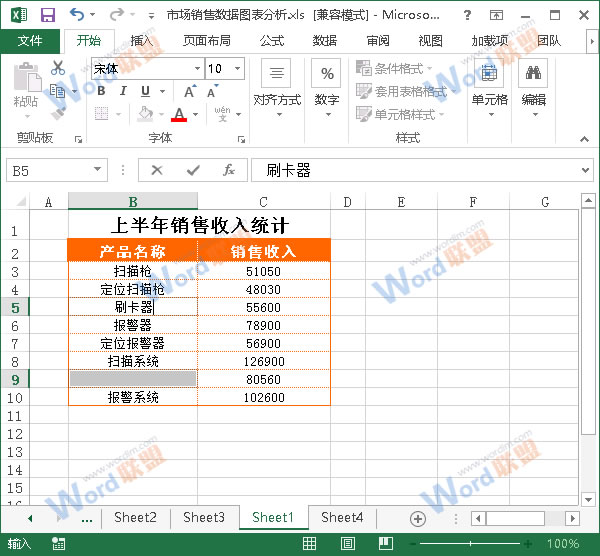Select cell C8 containing 126900
600x556 pixels.
click(264, 361)
